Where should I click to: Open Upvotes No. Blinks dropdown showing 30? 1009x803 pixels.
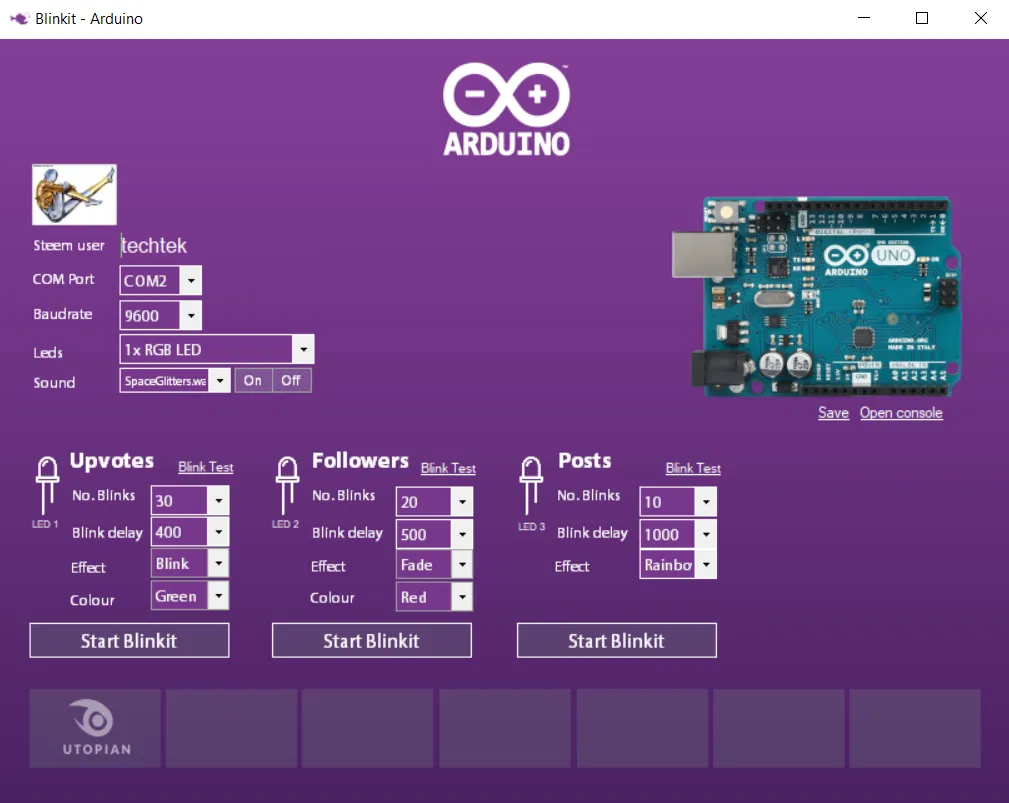point(190,501)
